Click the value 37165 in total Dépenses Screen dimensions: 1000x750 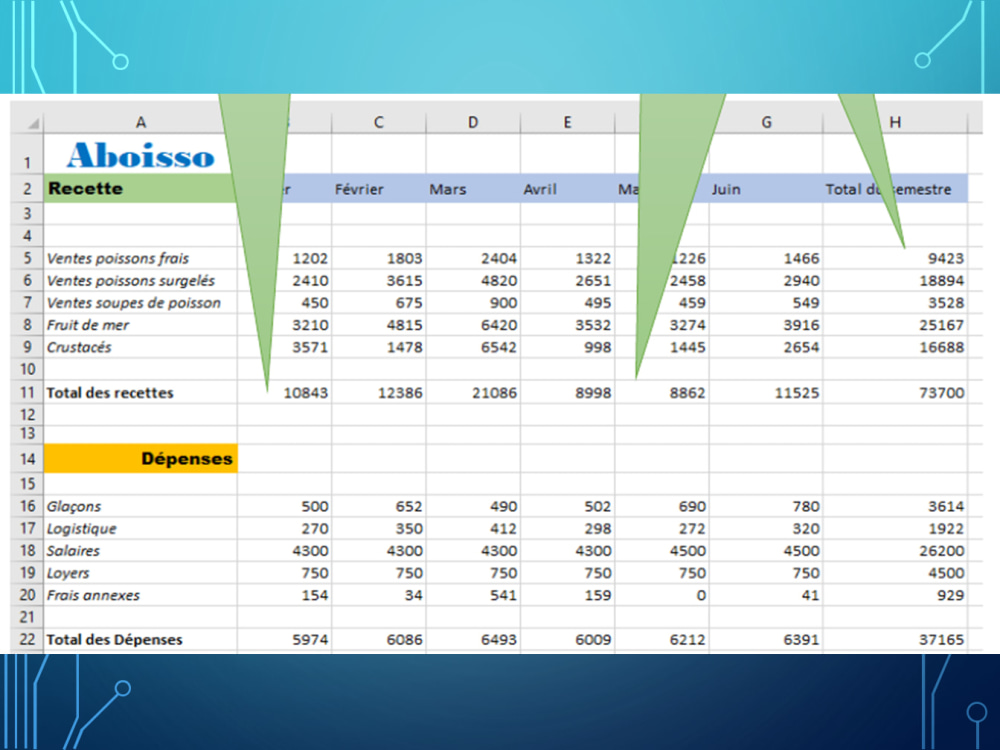941,640
